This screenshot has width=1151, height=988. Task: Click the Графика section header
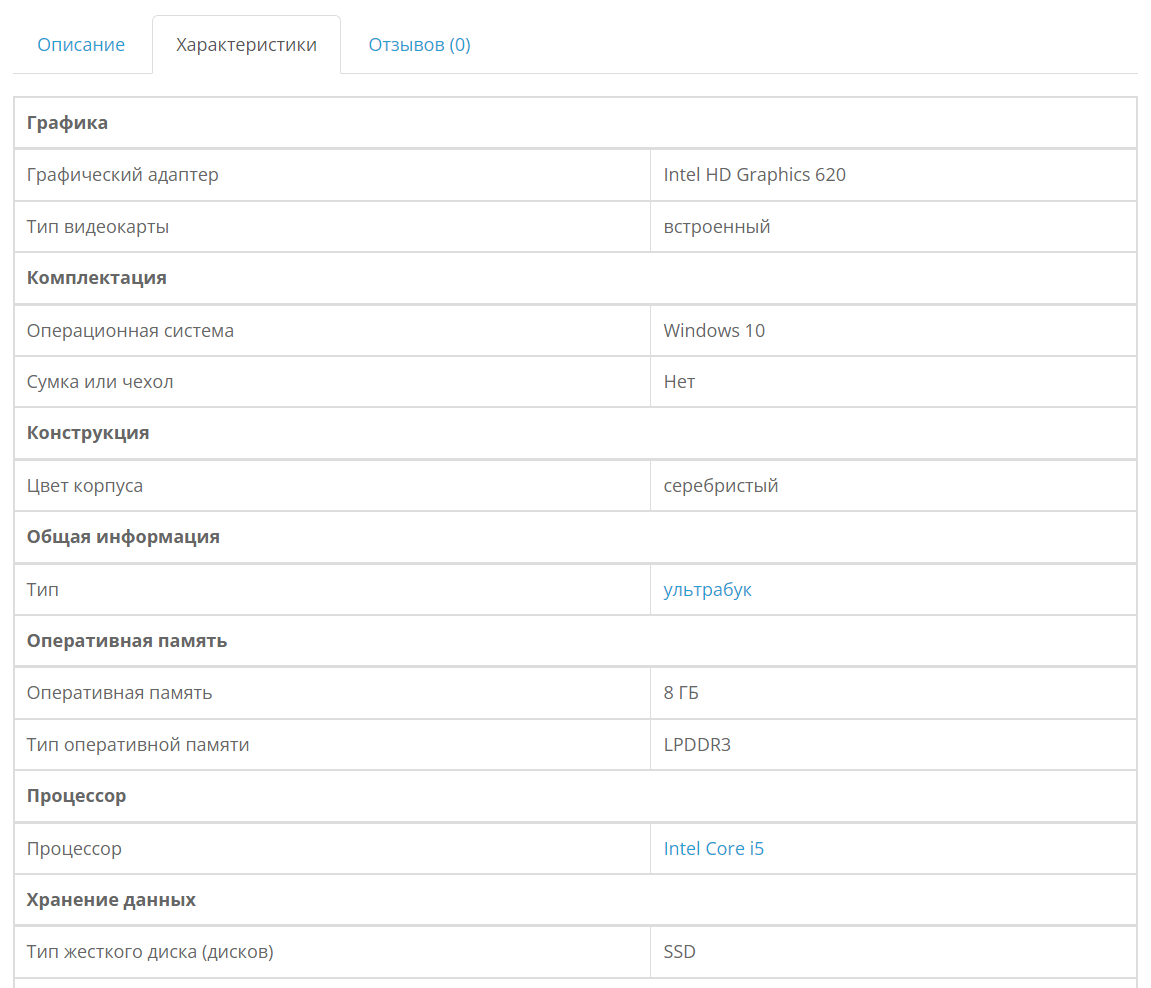(67, 123)
